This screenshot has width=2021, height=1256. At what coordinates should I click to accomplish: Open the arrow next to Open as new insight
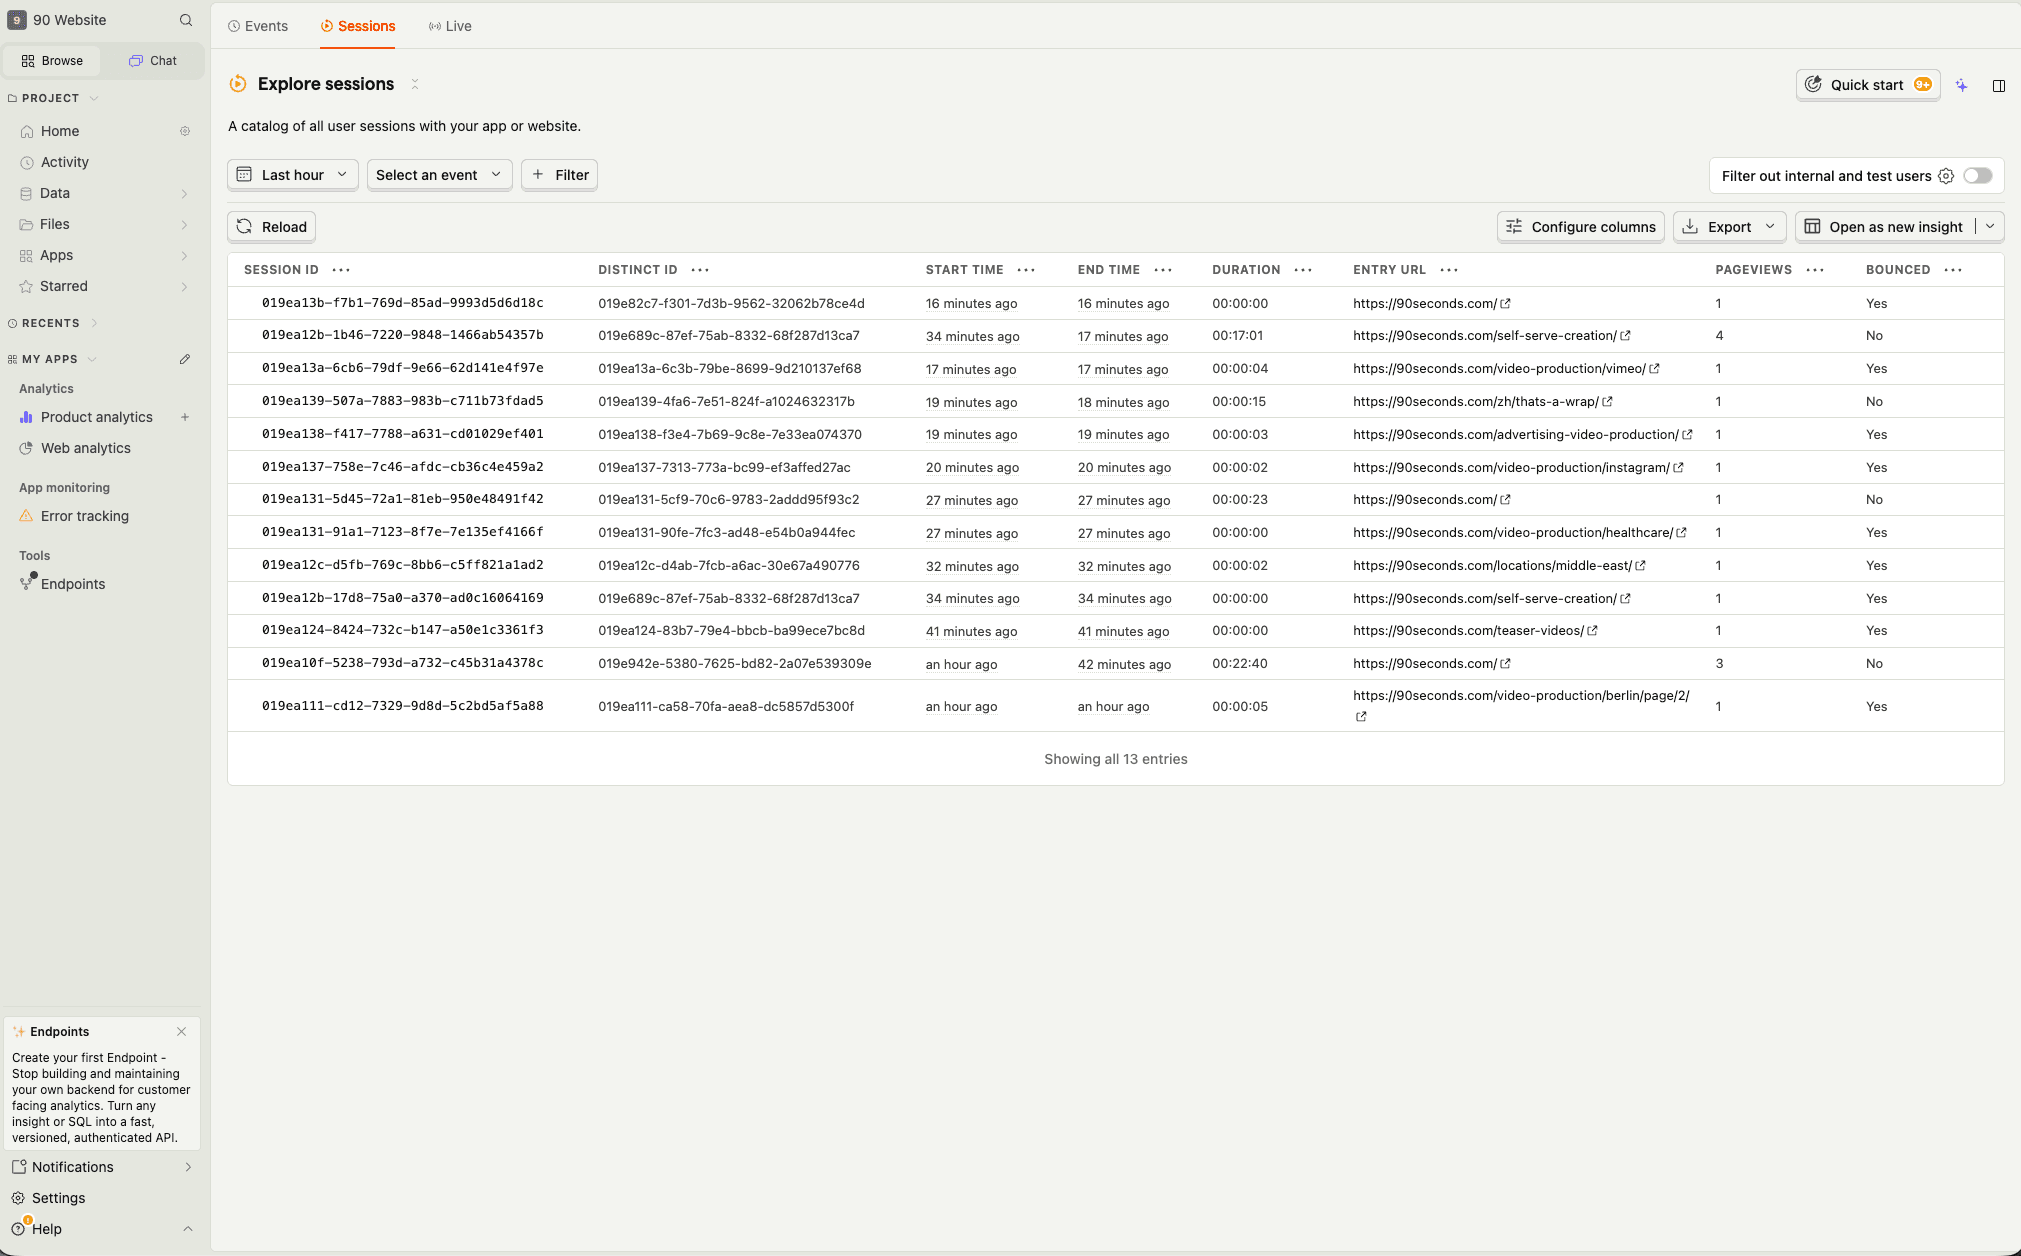1990,227
